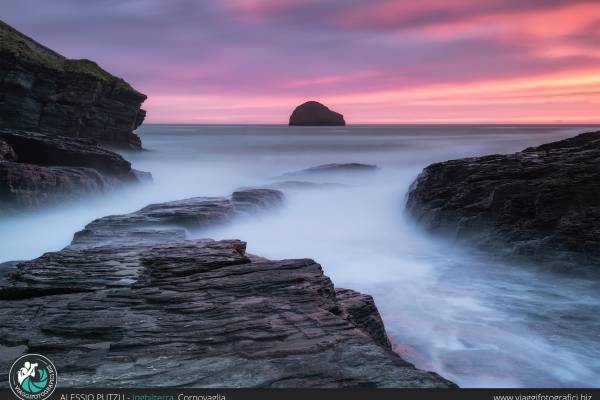Click the grassy cliff top at left
The width and height of the screenshot is (600, 400).
[50, 55]
